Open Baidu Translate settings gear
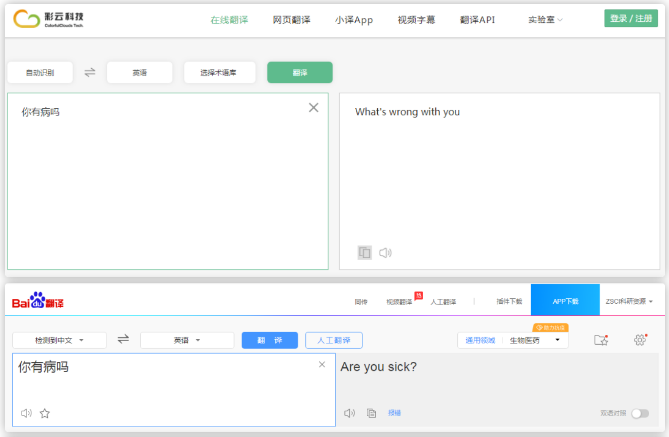Viewport: 669px width, 437px height. point(640,340)
